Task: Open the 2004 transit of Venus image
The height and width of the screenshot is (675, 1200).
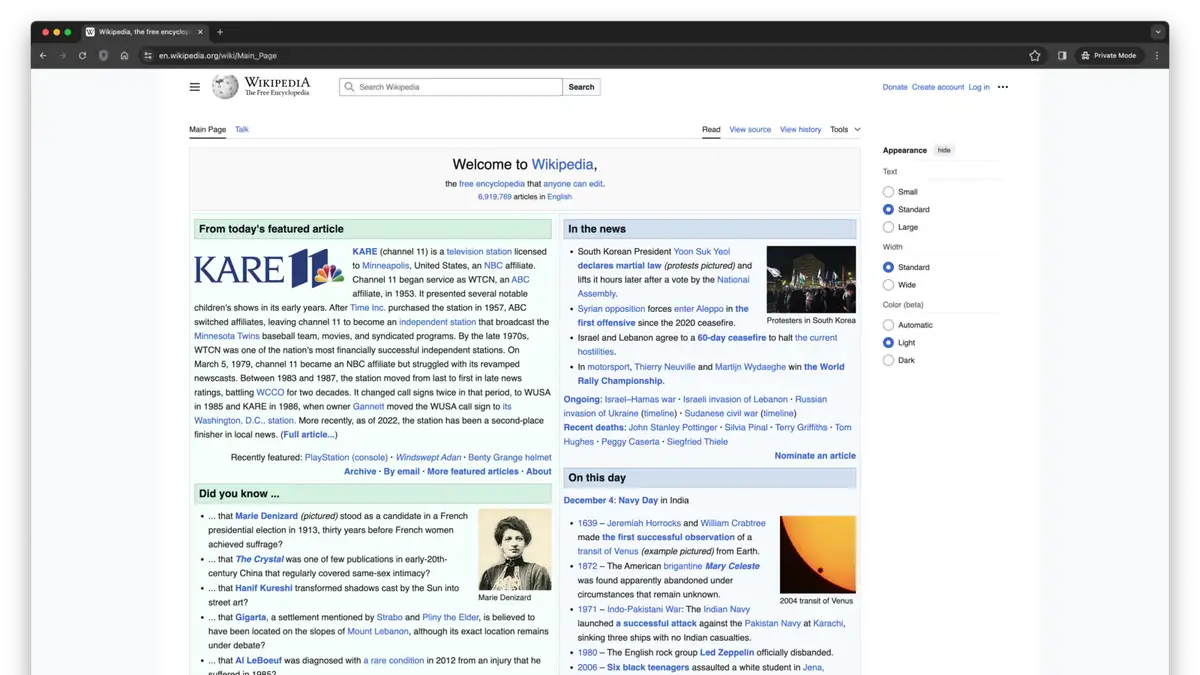Action: coord(818,555)
